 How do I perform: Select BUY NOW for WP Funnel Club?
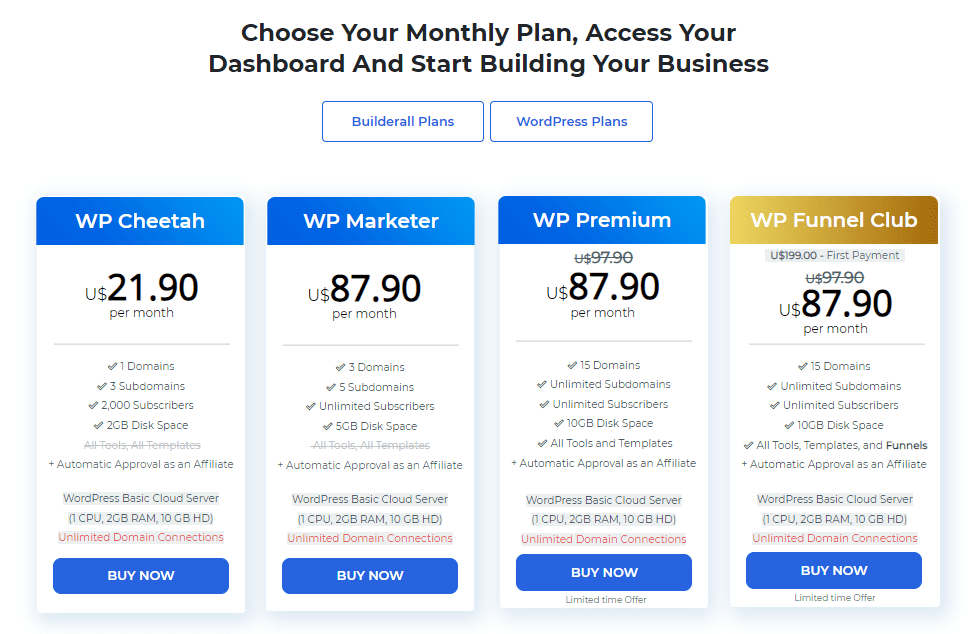(x=833, y=570)
